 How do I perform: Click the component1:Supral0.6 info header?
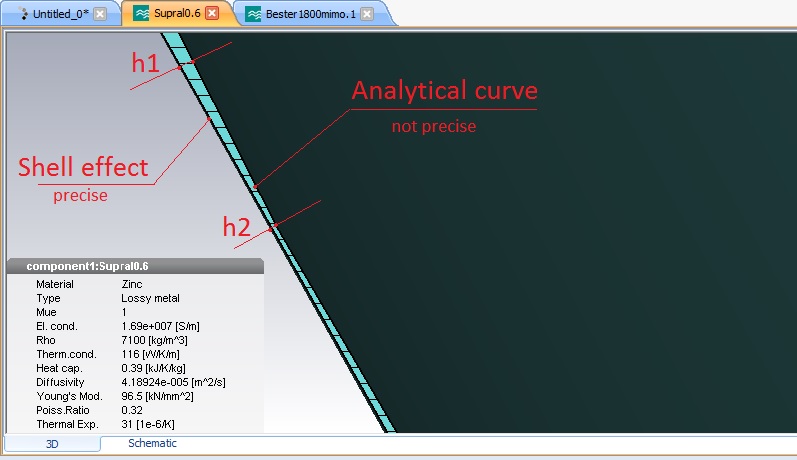[135, 266]
